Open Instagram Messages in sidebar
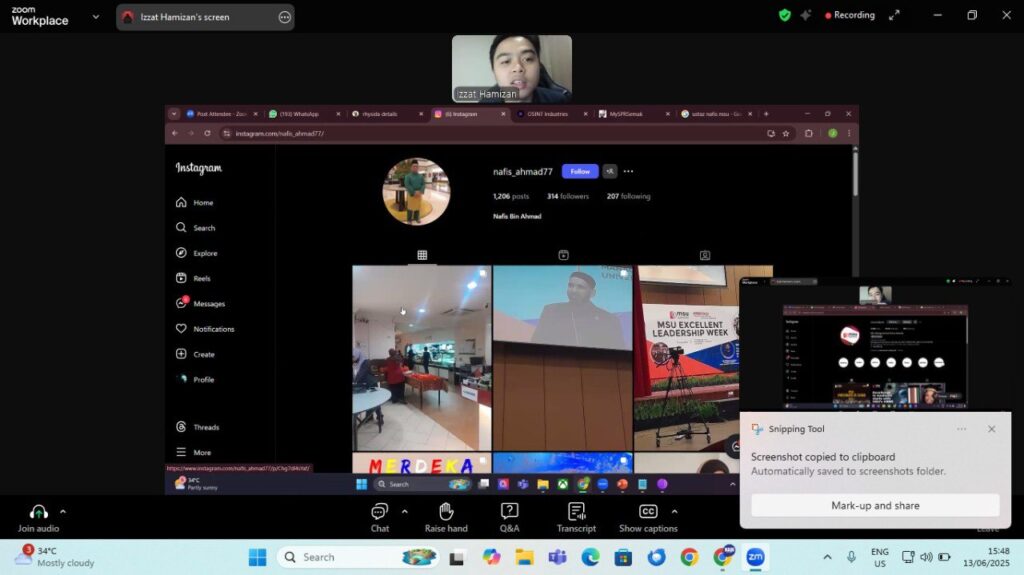 pos(200,303)
